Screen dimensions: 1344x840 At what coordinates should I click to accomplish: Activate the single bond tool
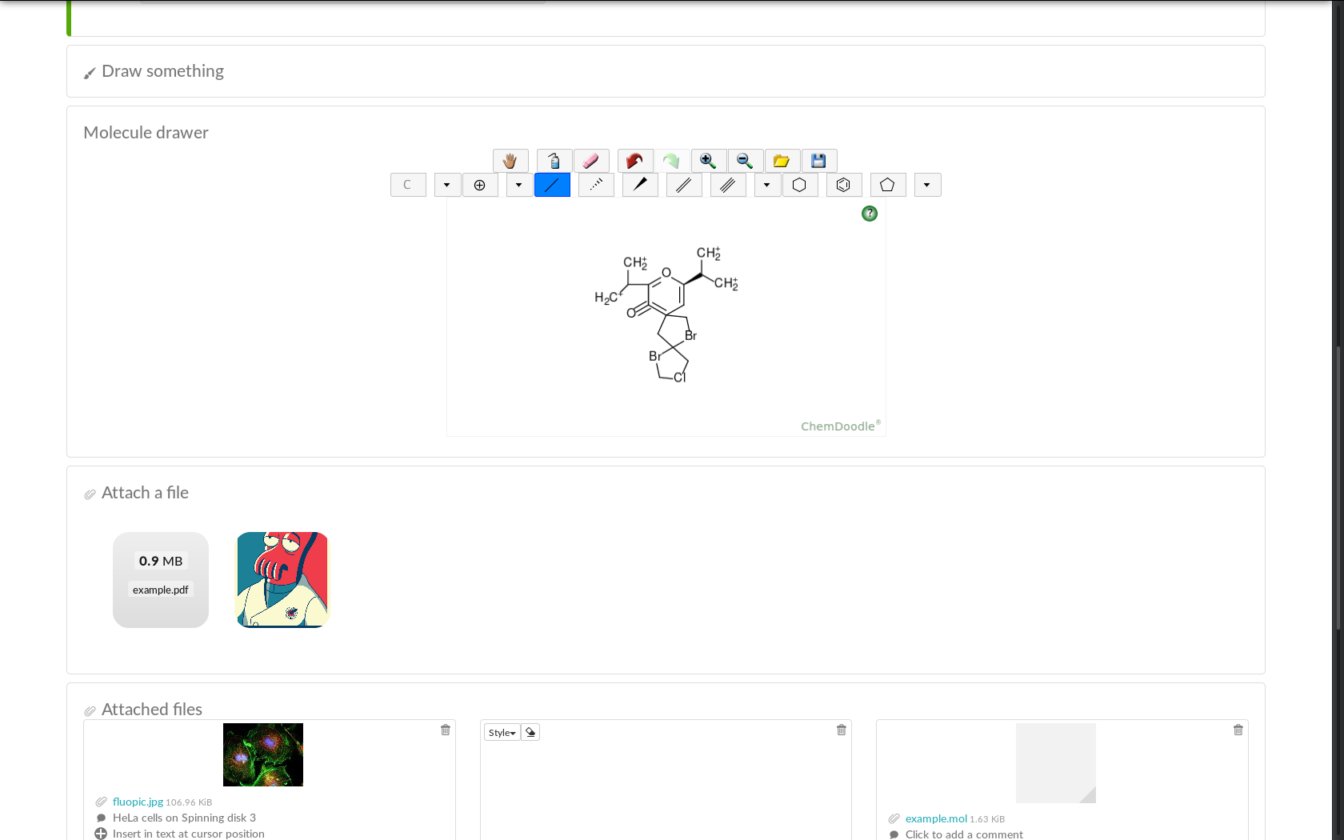tap(552, 185)
